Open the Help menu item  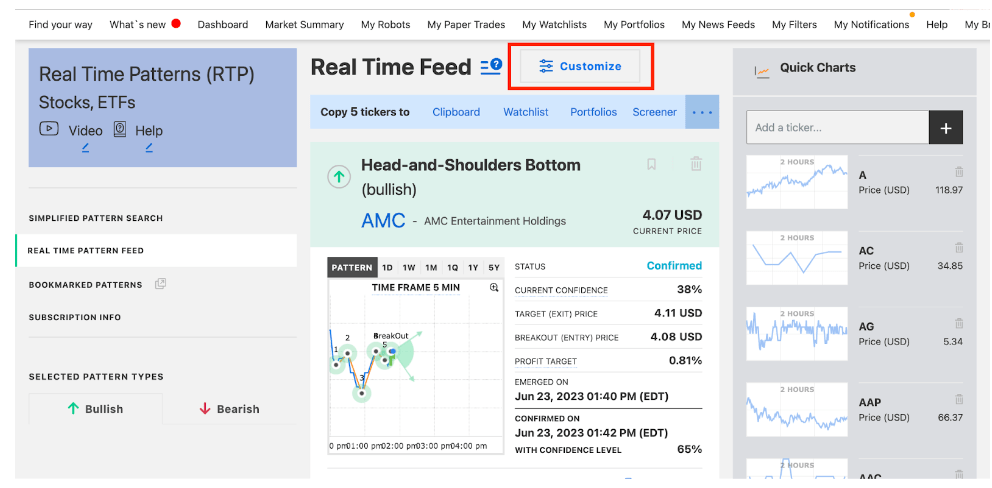pos(937,25)
